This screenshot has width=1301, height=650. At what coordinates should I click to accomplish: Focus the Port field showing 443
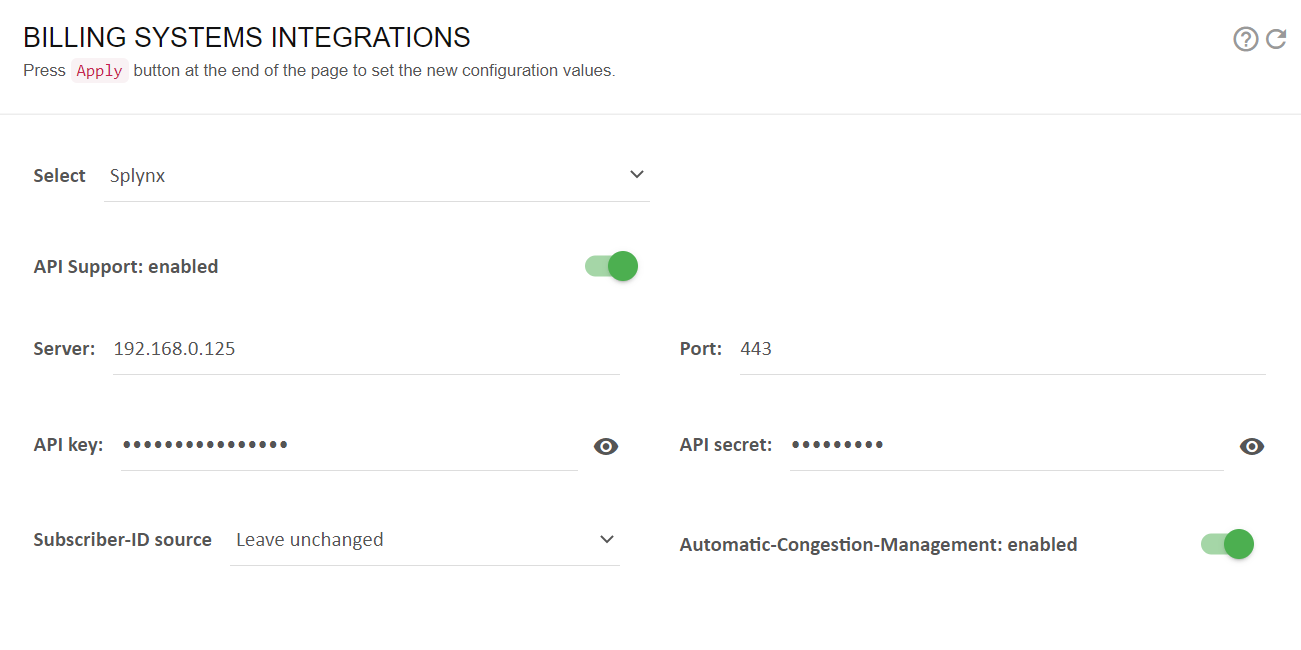click(x=1003, y=349)
